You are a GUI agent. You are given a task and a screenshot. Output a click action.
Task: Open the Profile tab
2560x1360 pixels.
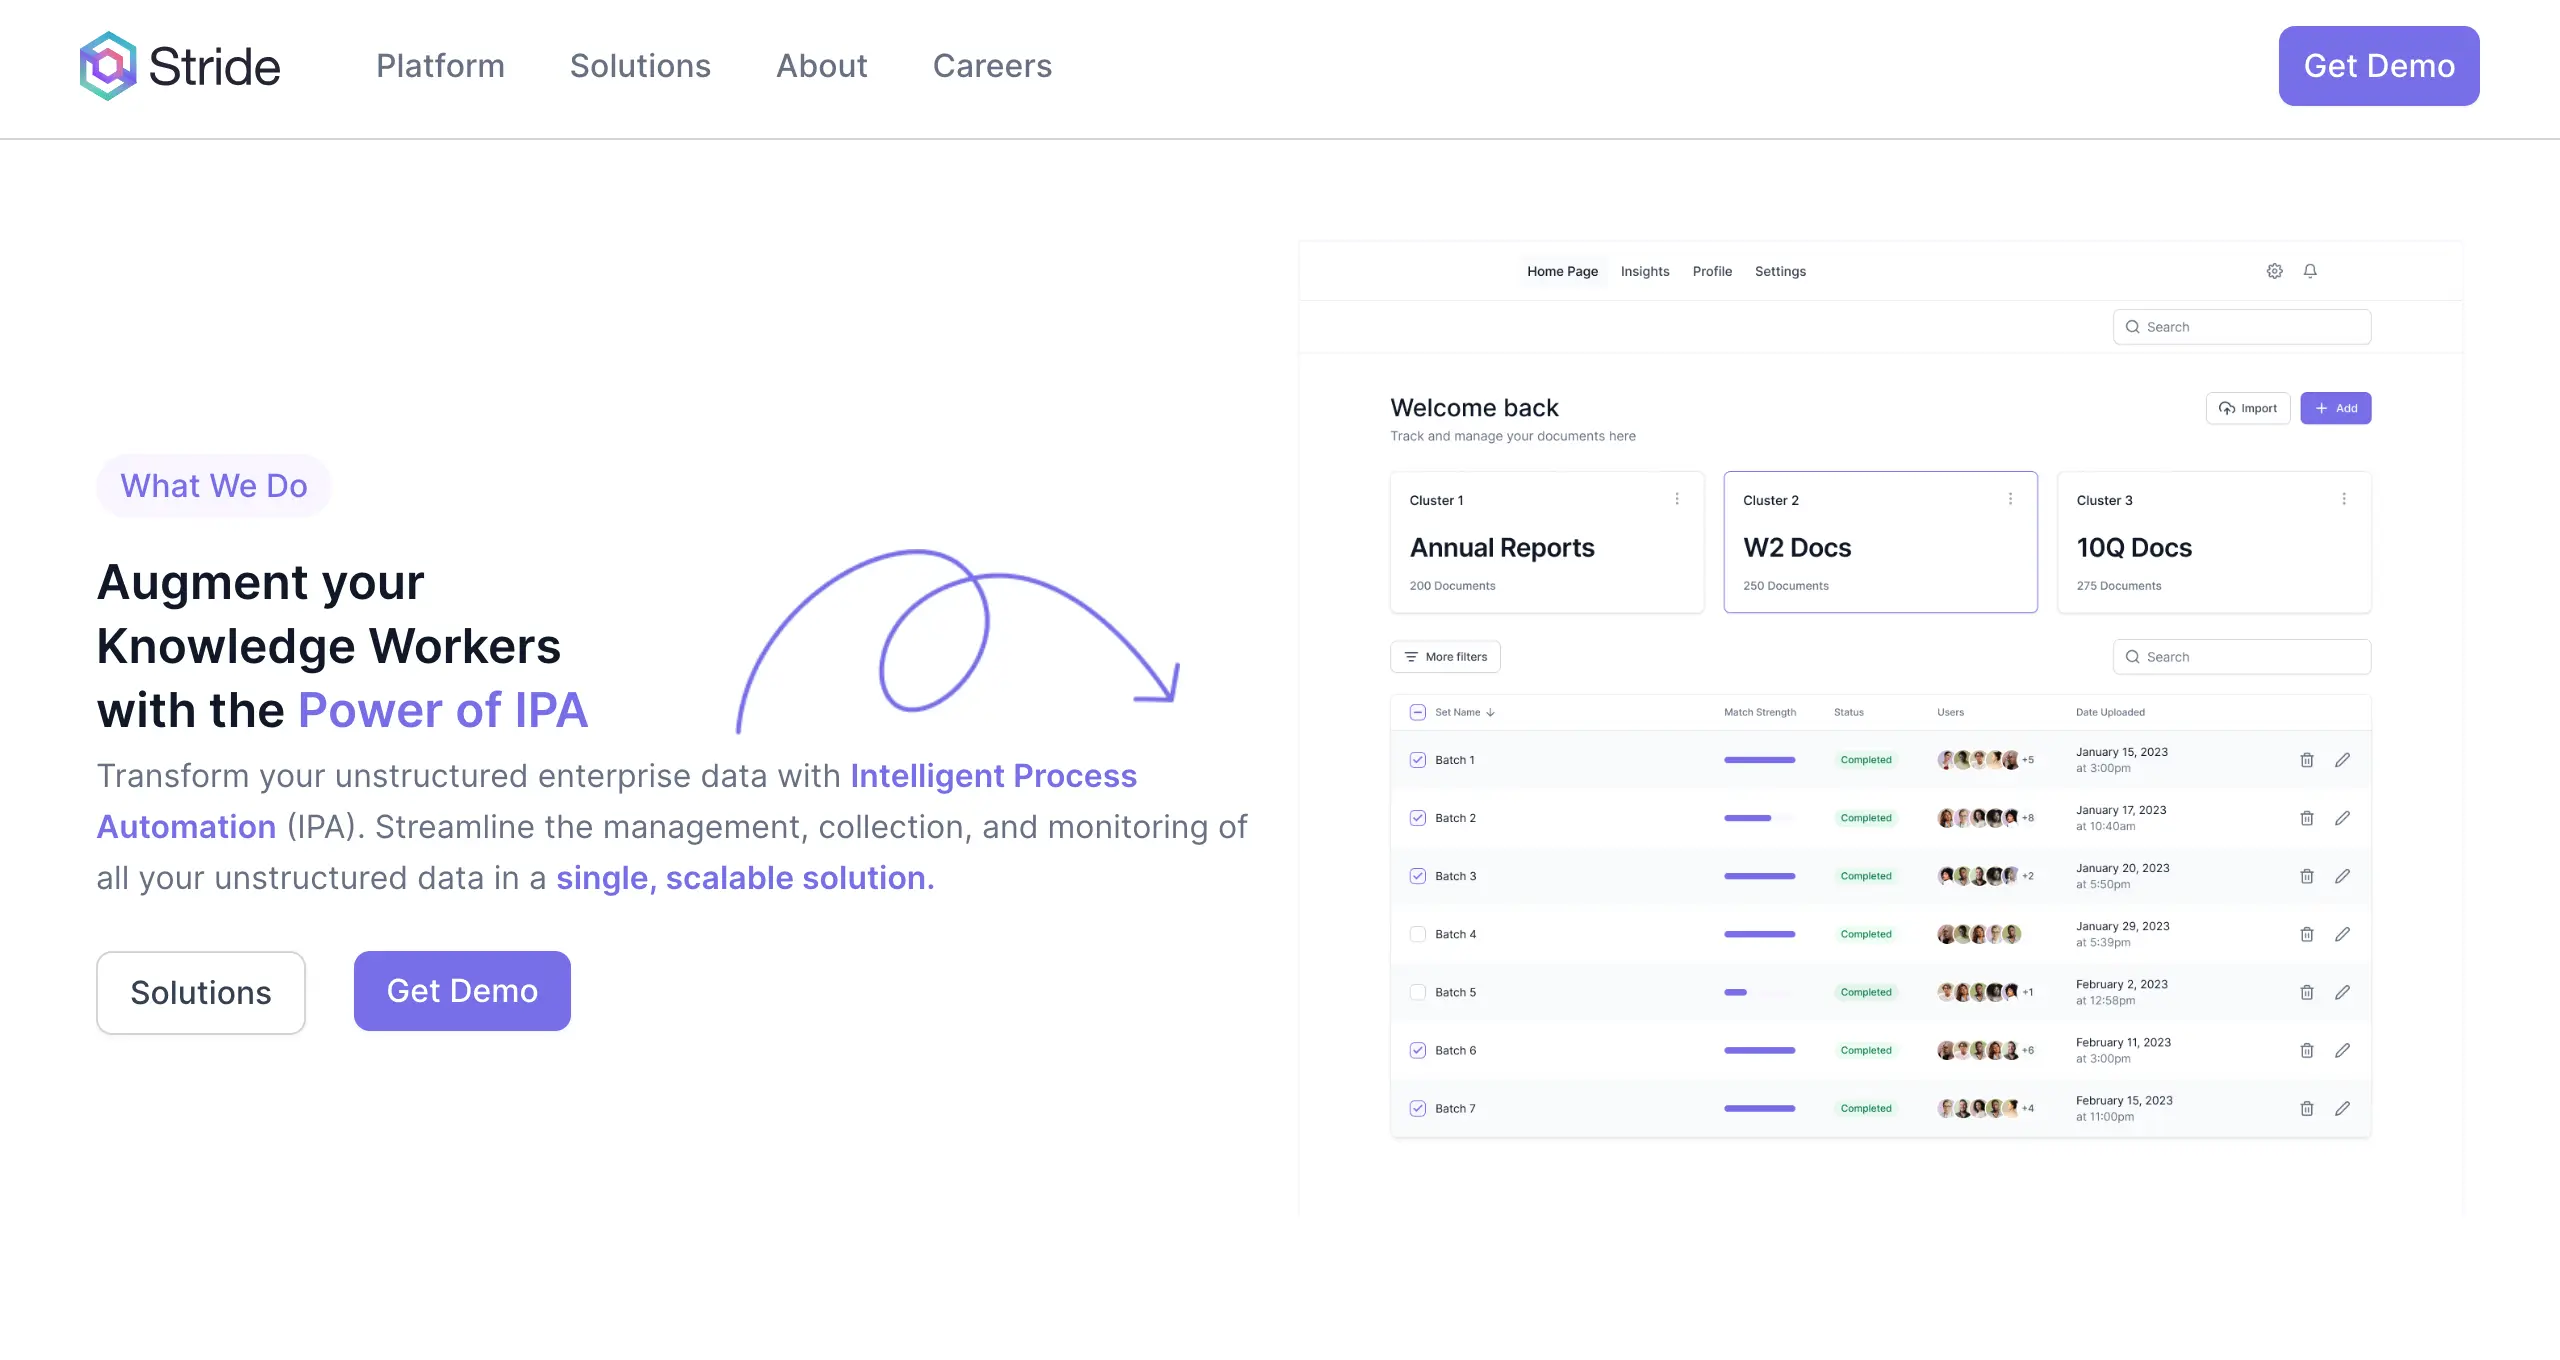click(1712, 271)
